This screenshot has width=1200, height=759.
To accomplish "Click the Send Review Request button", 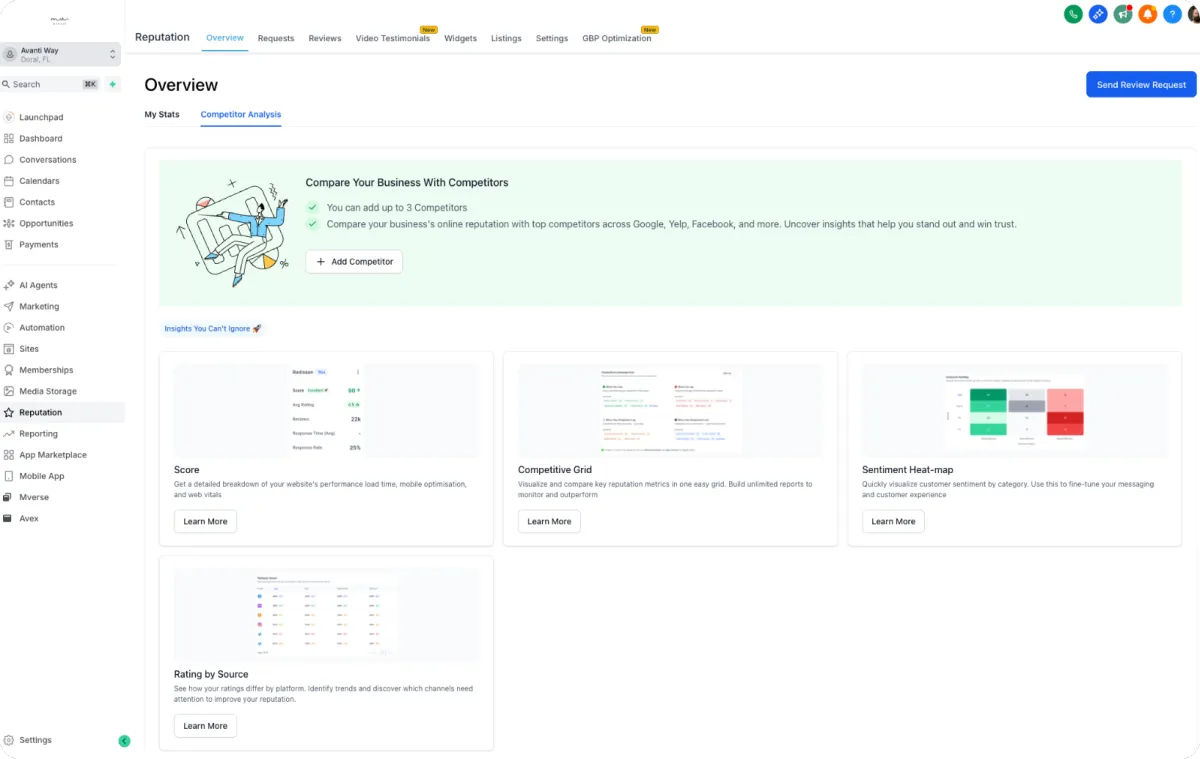I will (x=1141, y=84).
